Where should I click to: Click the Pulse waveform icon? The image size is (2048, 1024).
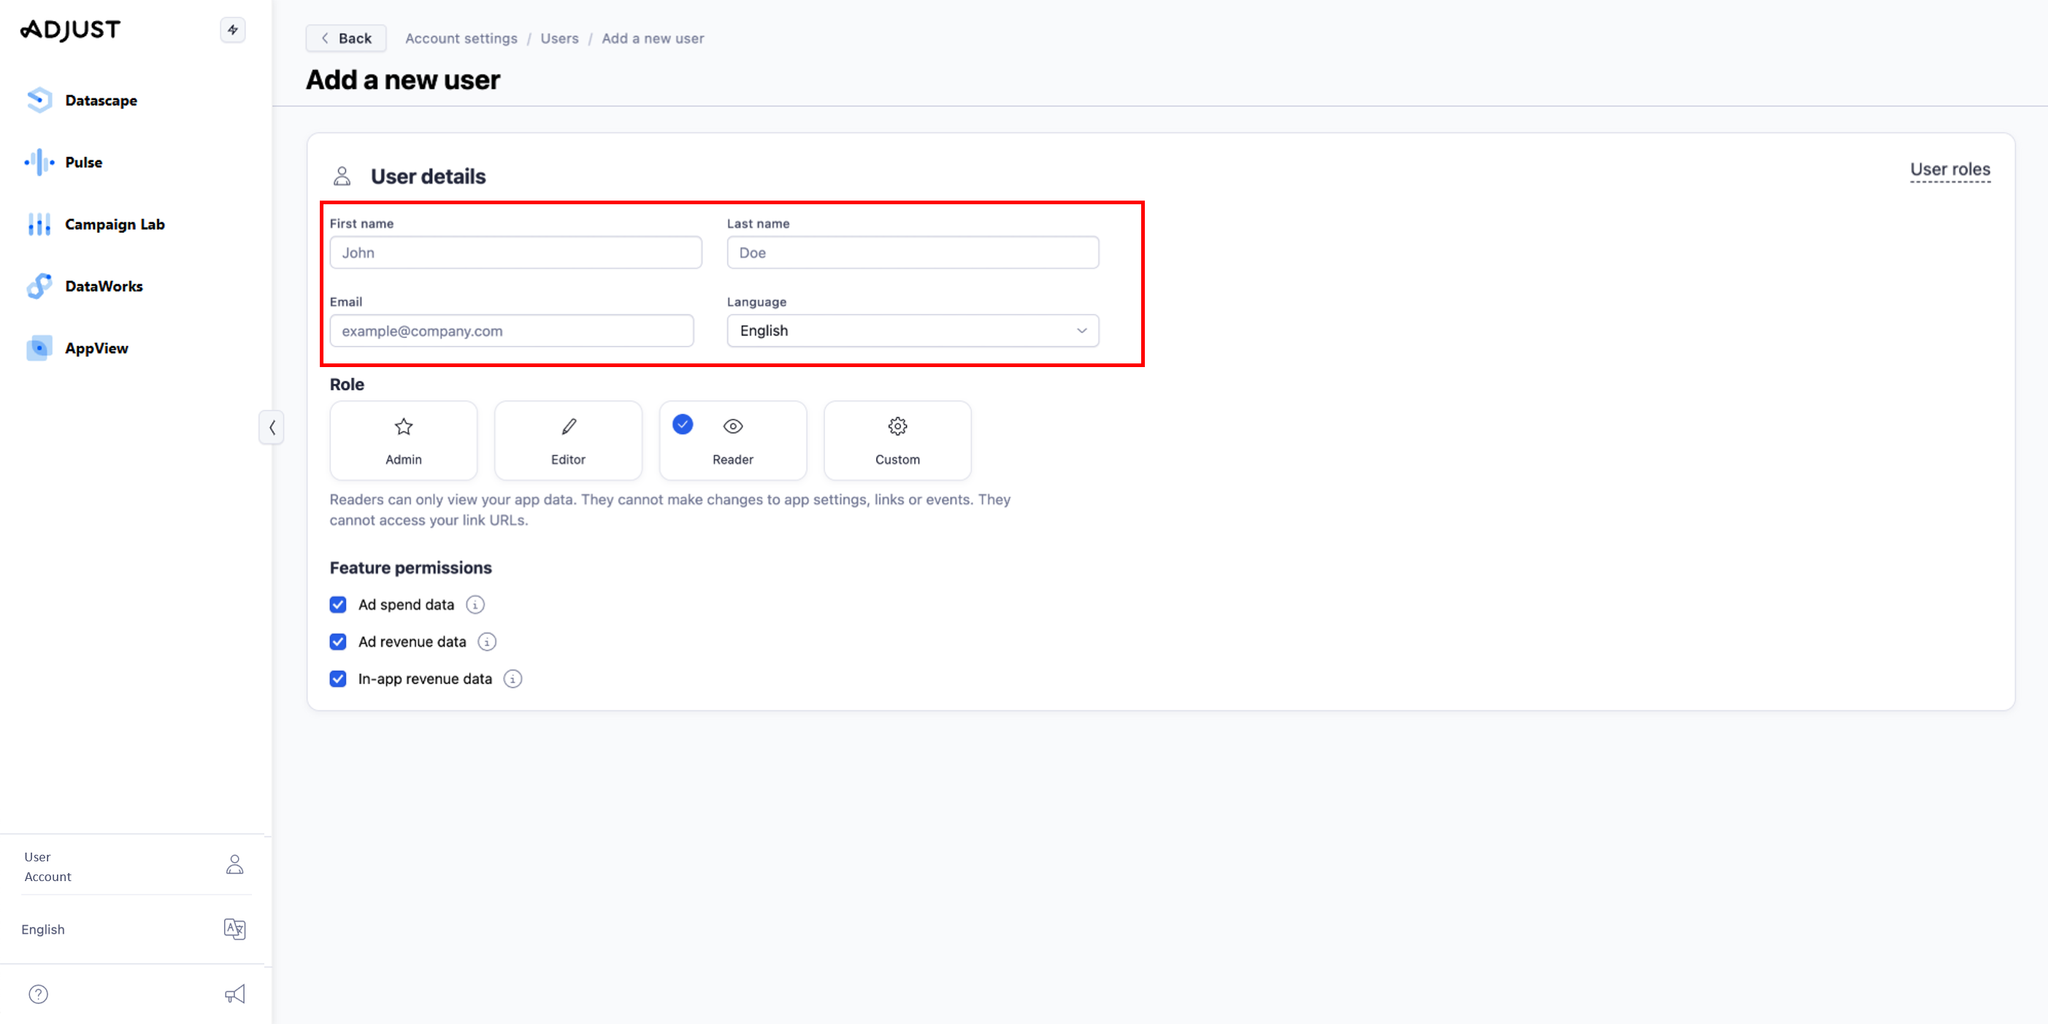39,162
